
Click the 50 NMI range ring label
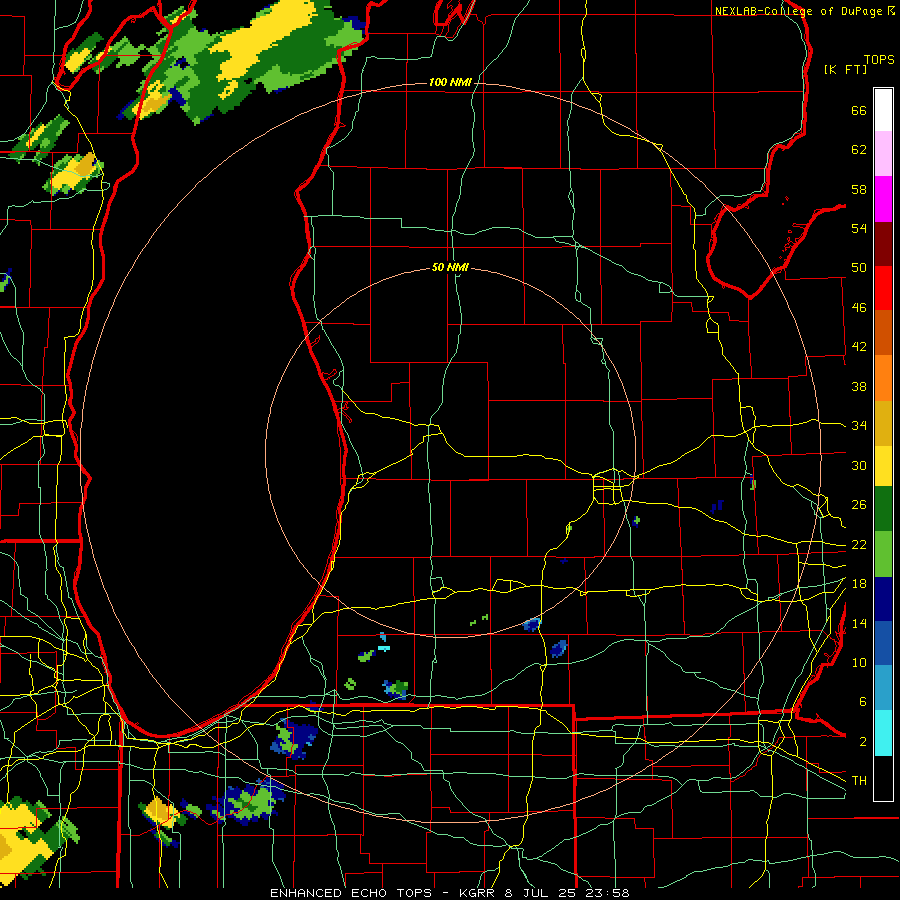(x=450, y=267)
